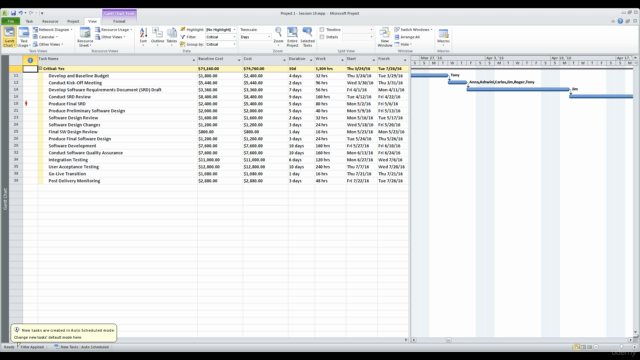Click New Tasks: Auto Scheduled in status bar

coord(81,347)
